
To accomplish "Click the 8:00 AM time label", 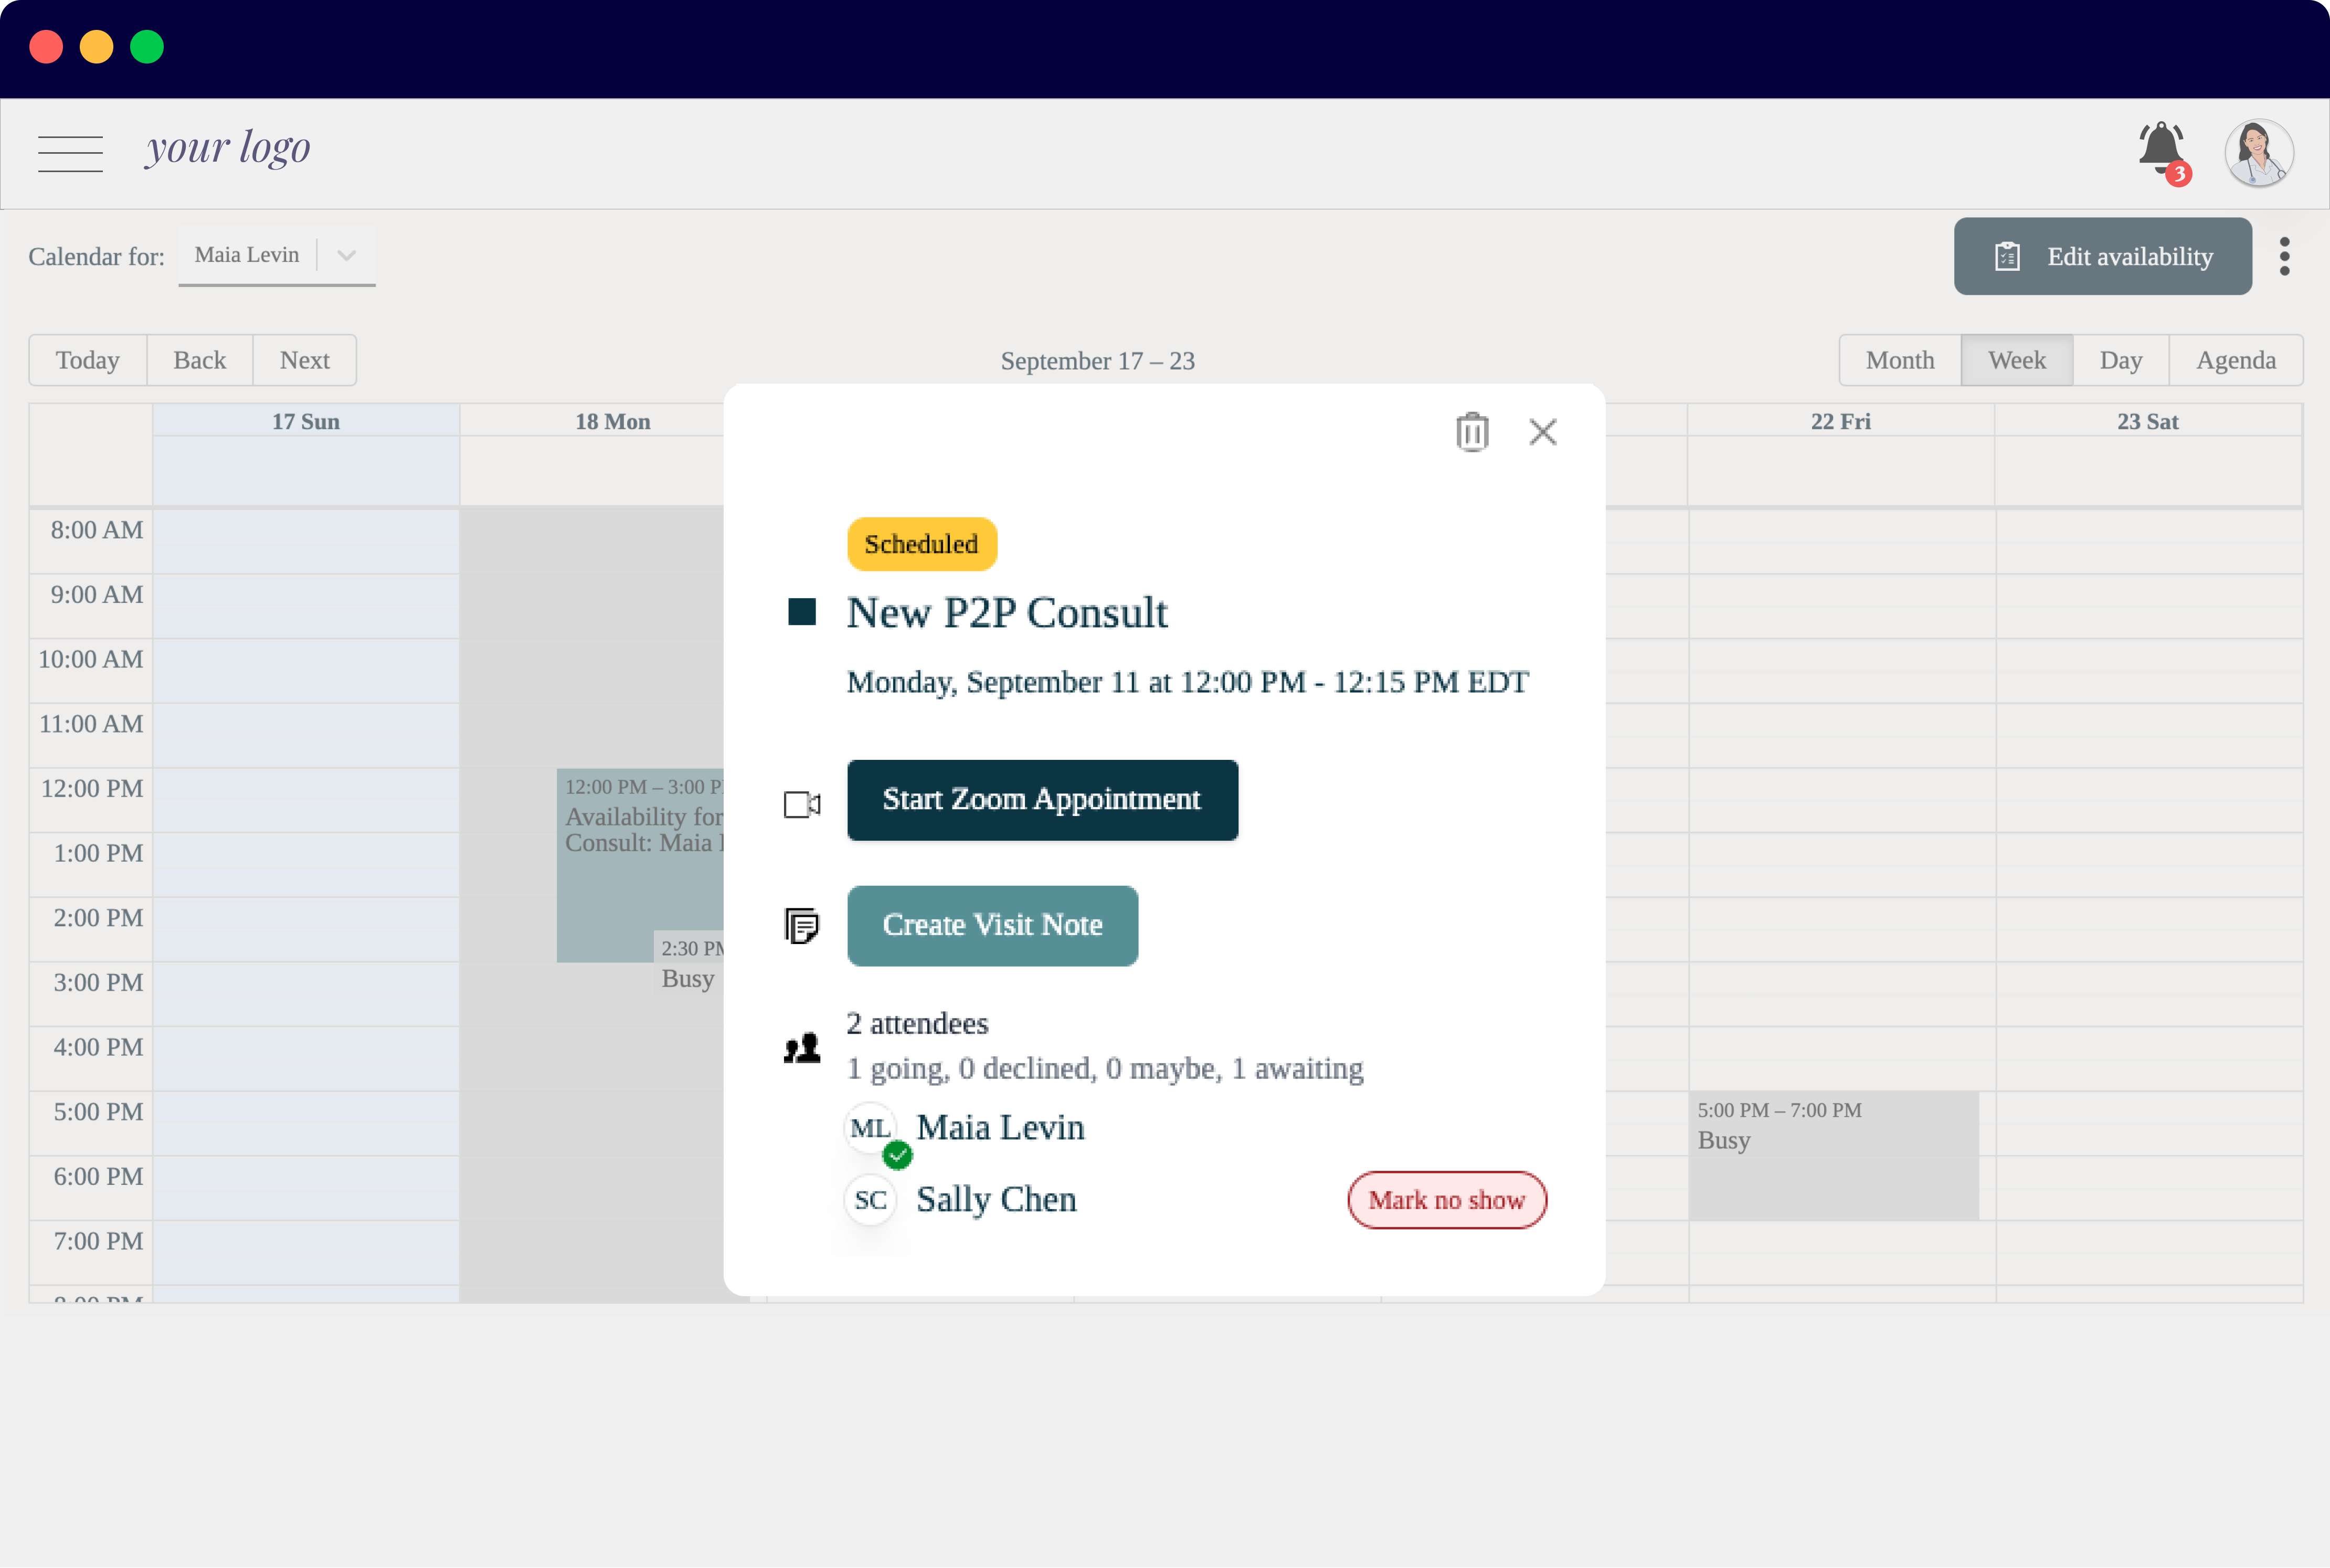I will coord(97,530).
